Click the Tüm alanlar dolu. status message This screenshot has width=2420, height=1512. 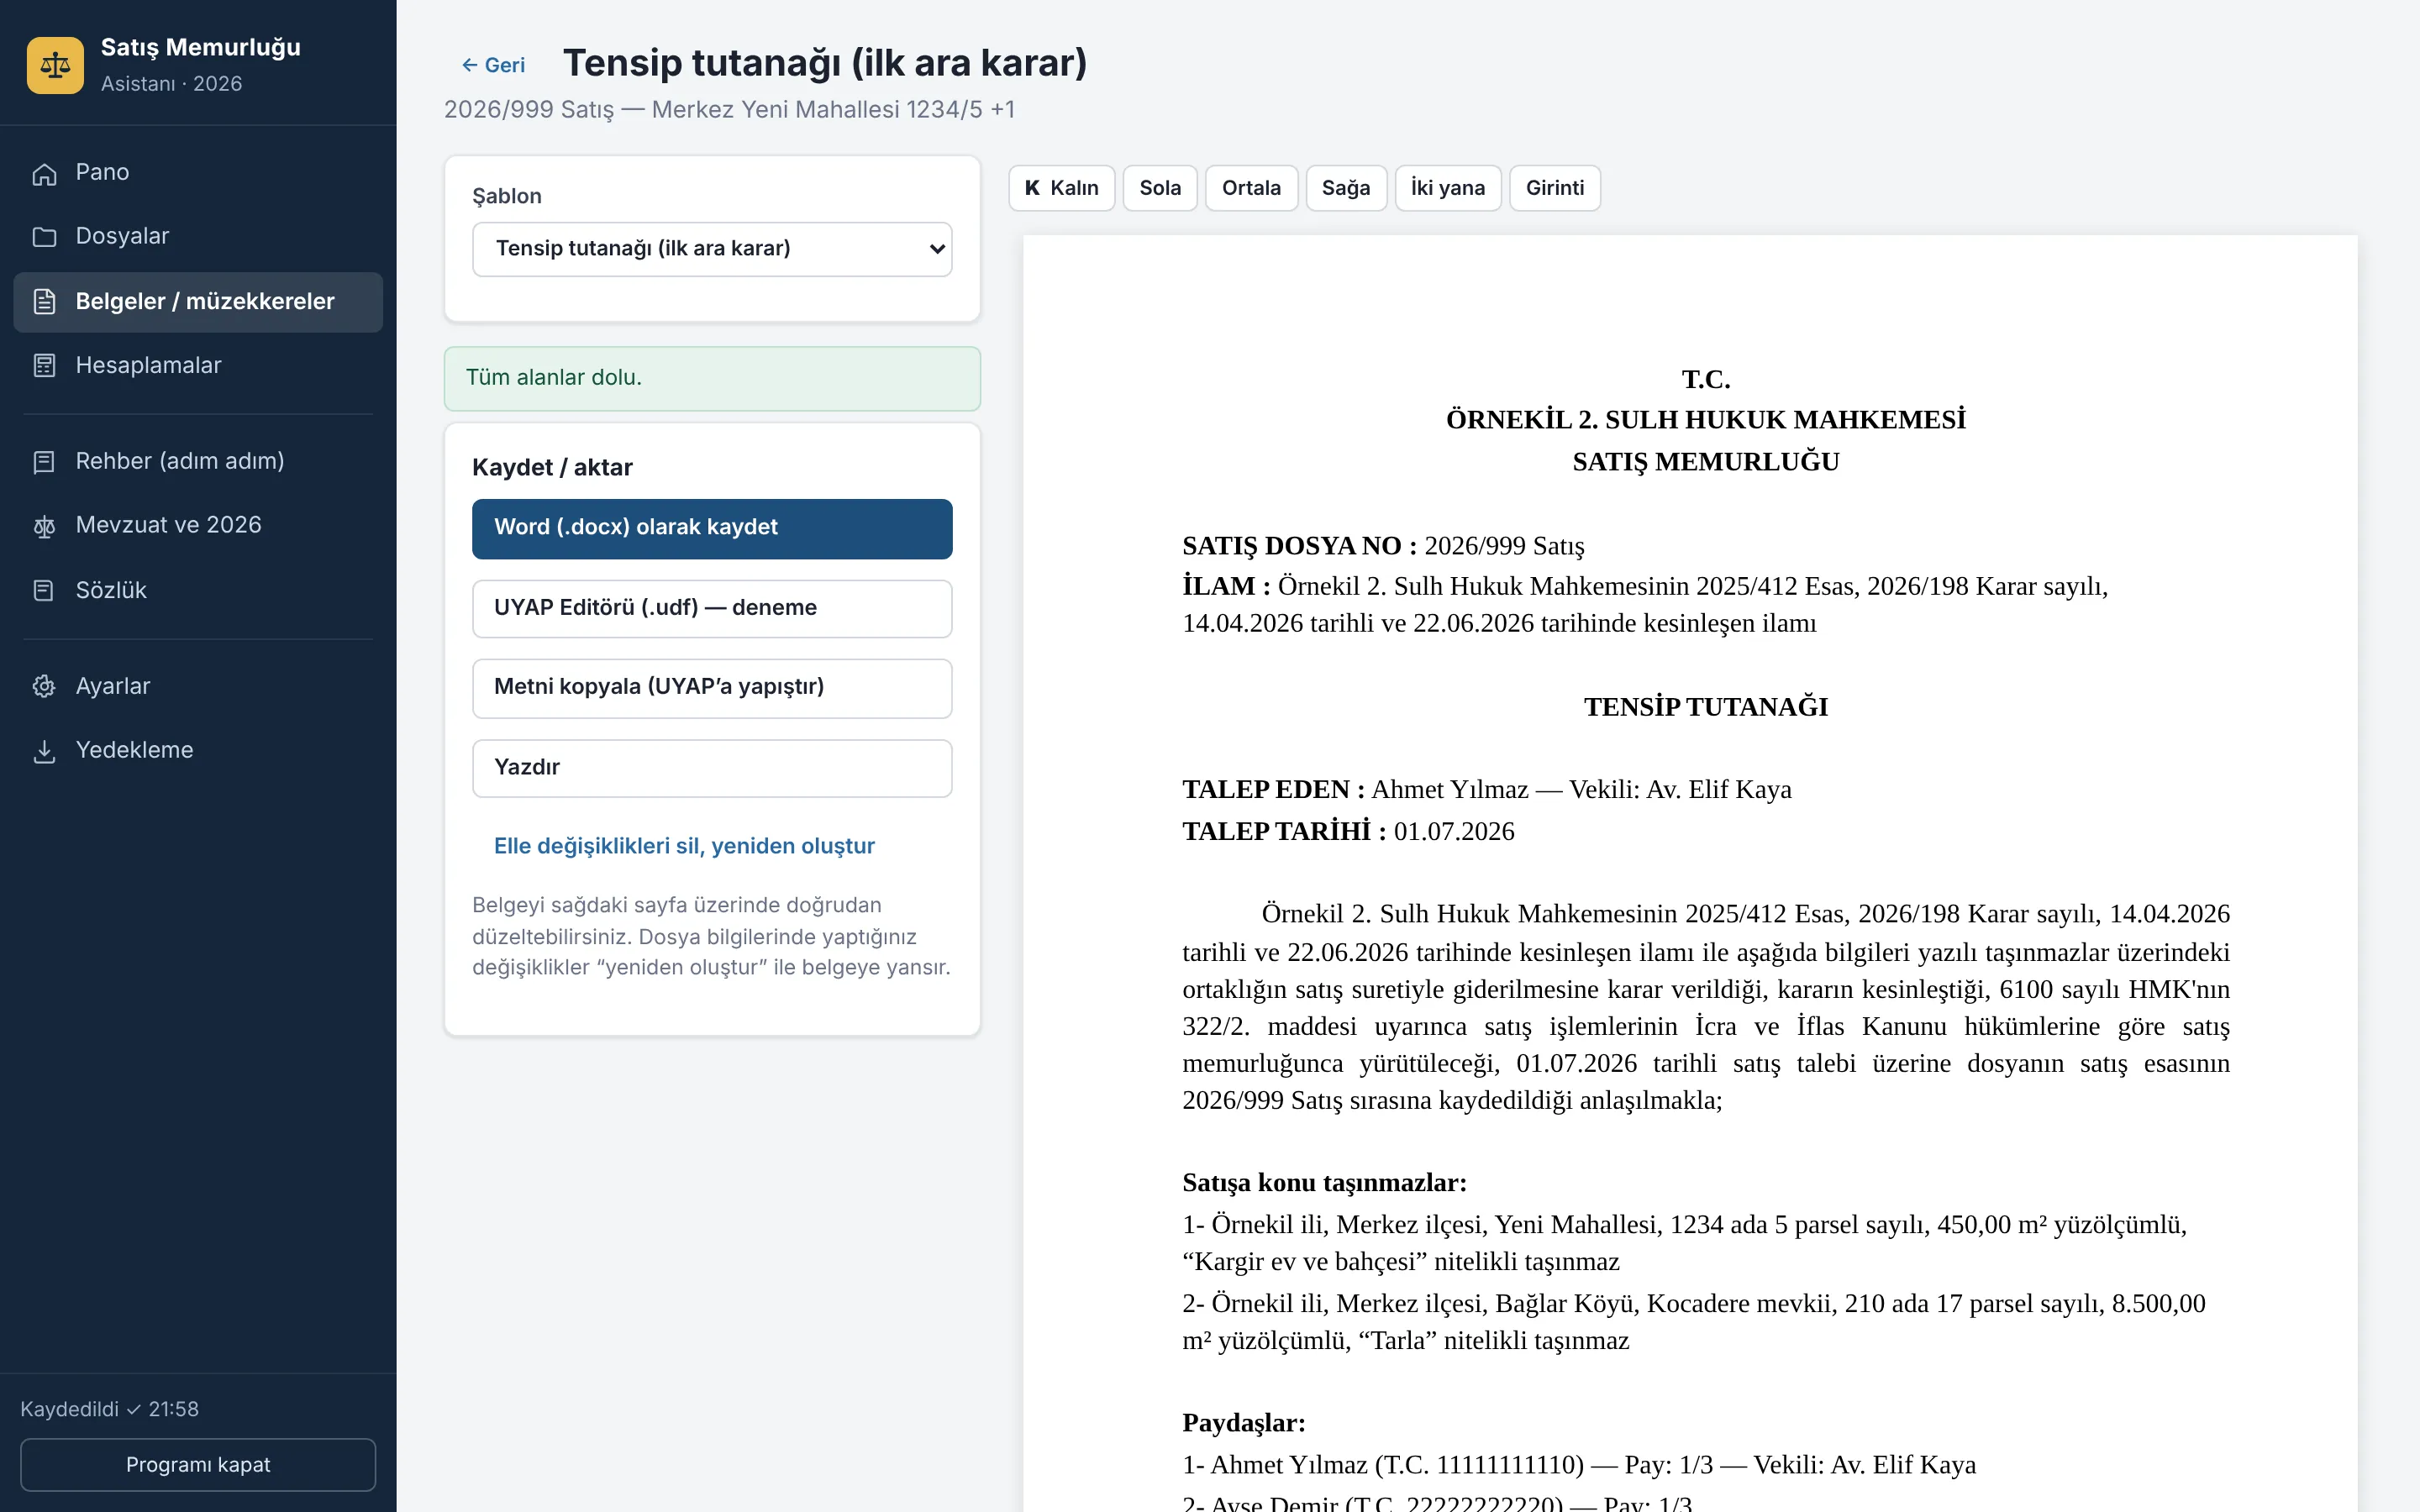712,378
